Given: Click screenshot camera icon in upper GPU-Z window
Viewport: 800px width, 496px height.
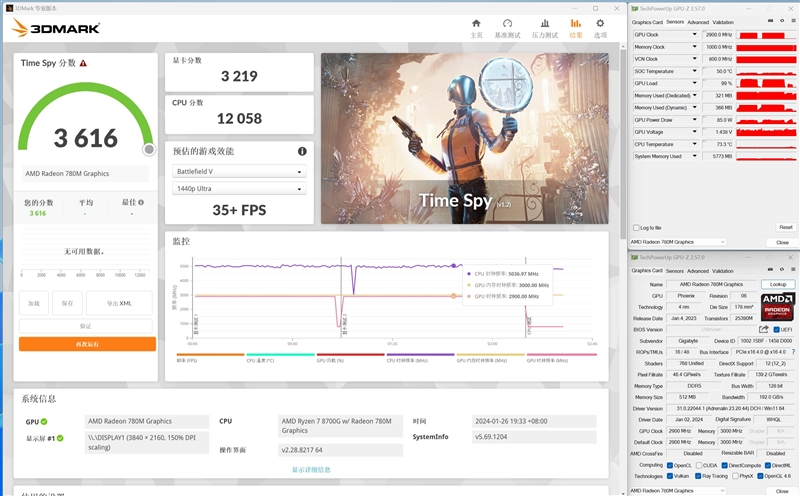Looking at the screenshot, I should (770, 21).
